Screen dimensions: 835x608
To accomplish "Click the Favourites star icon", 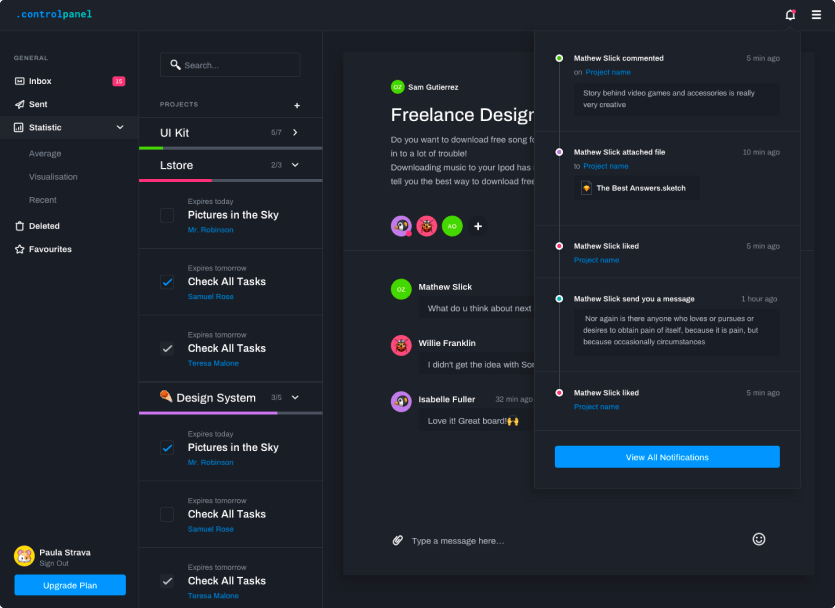I will click(x=20, y=249).
